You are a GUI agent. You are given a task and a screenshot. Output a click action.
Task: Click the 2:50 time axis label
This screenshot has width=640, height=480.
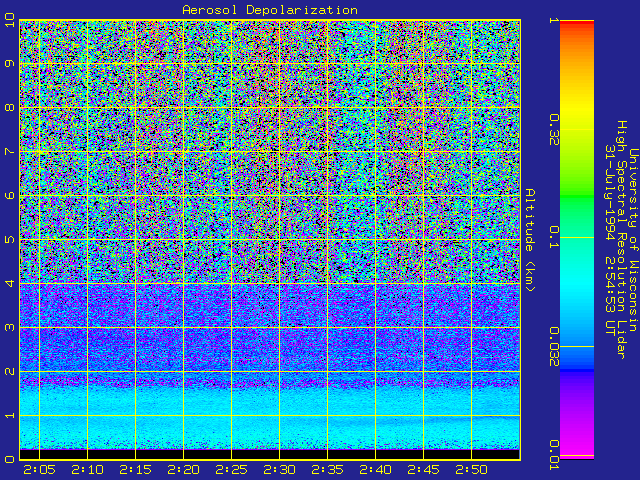pos(471,470)
